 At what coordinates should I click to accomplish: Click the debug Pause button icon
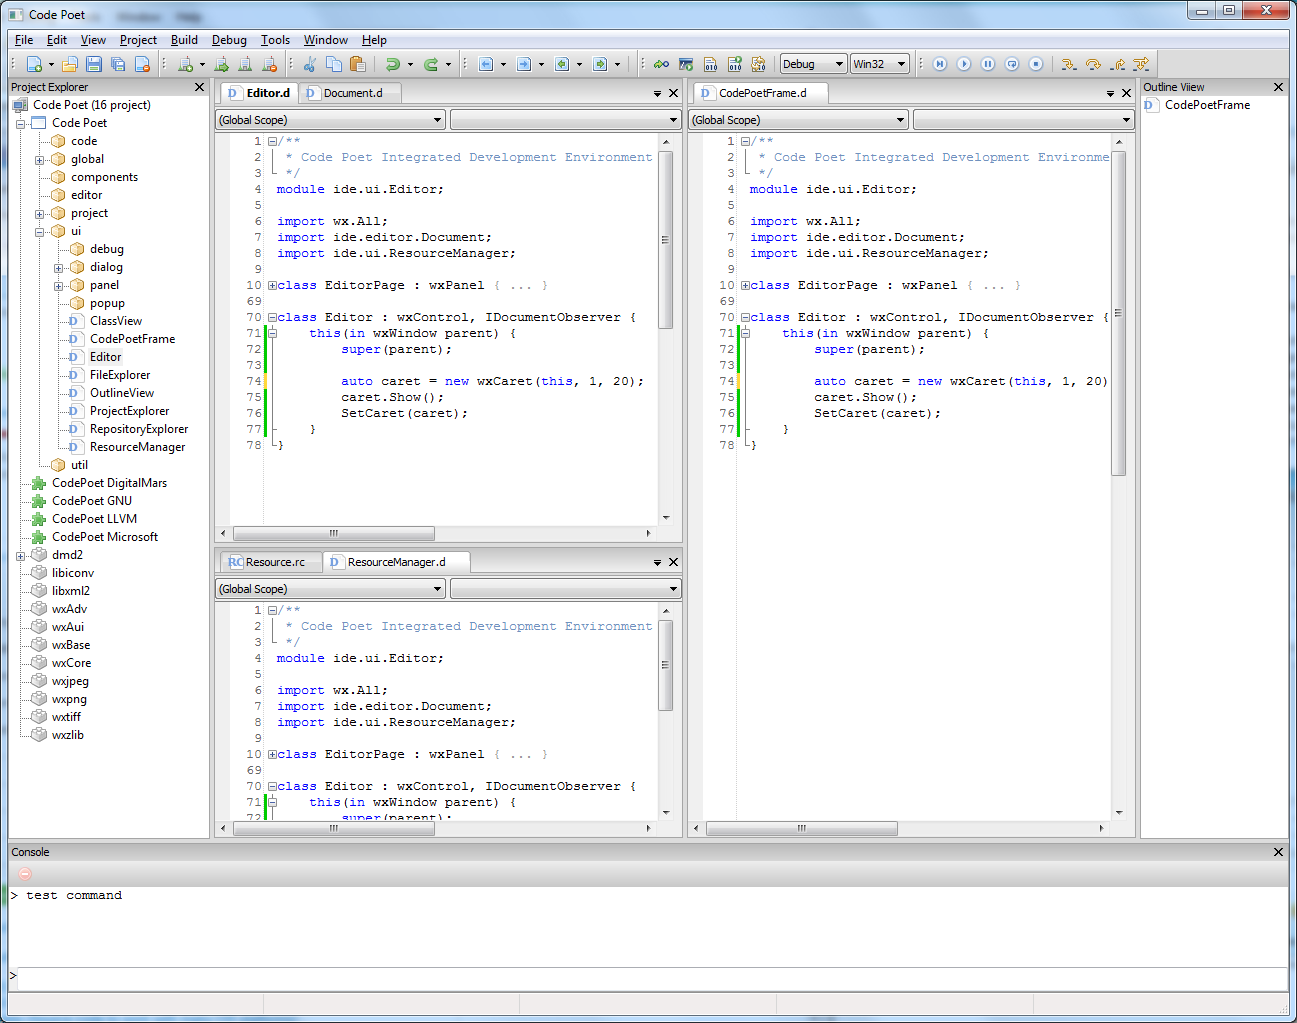click(988, 64)
